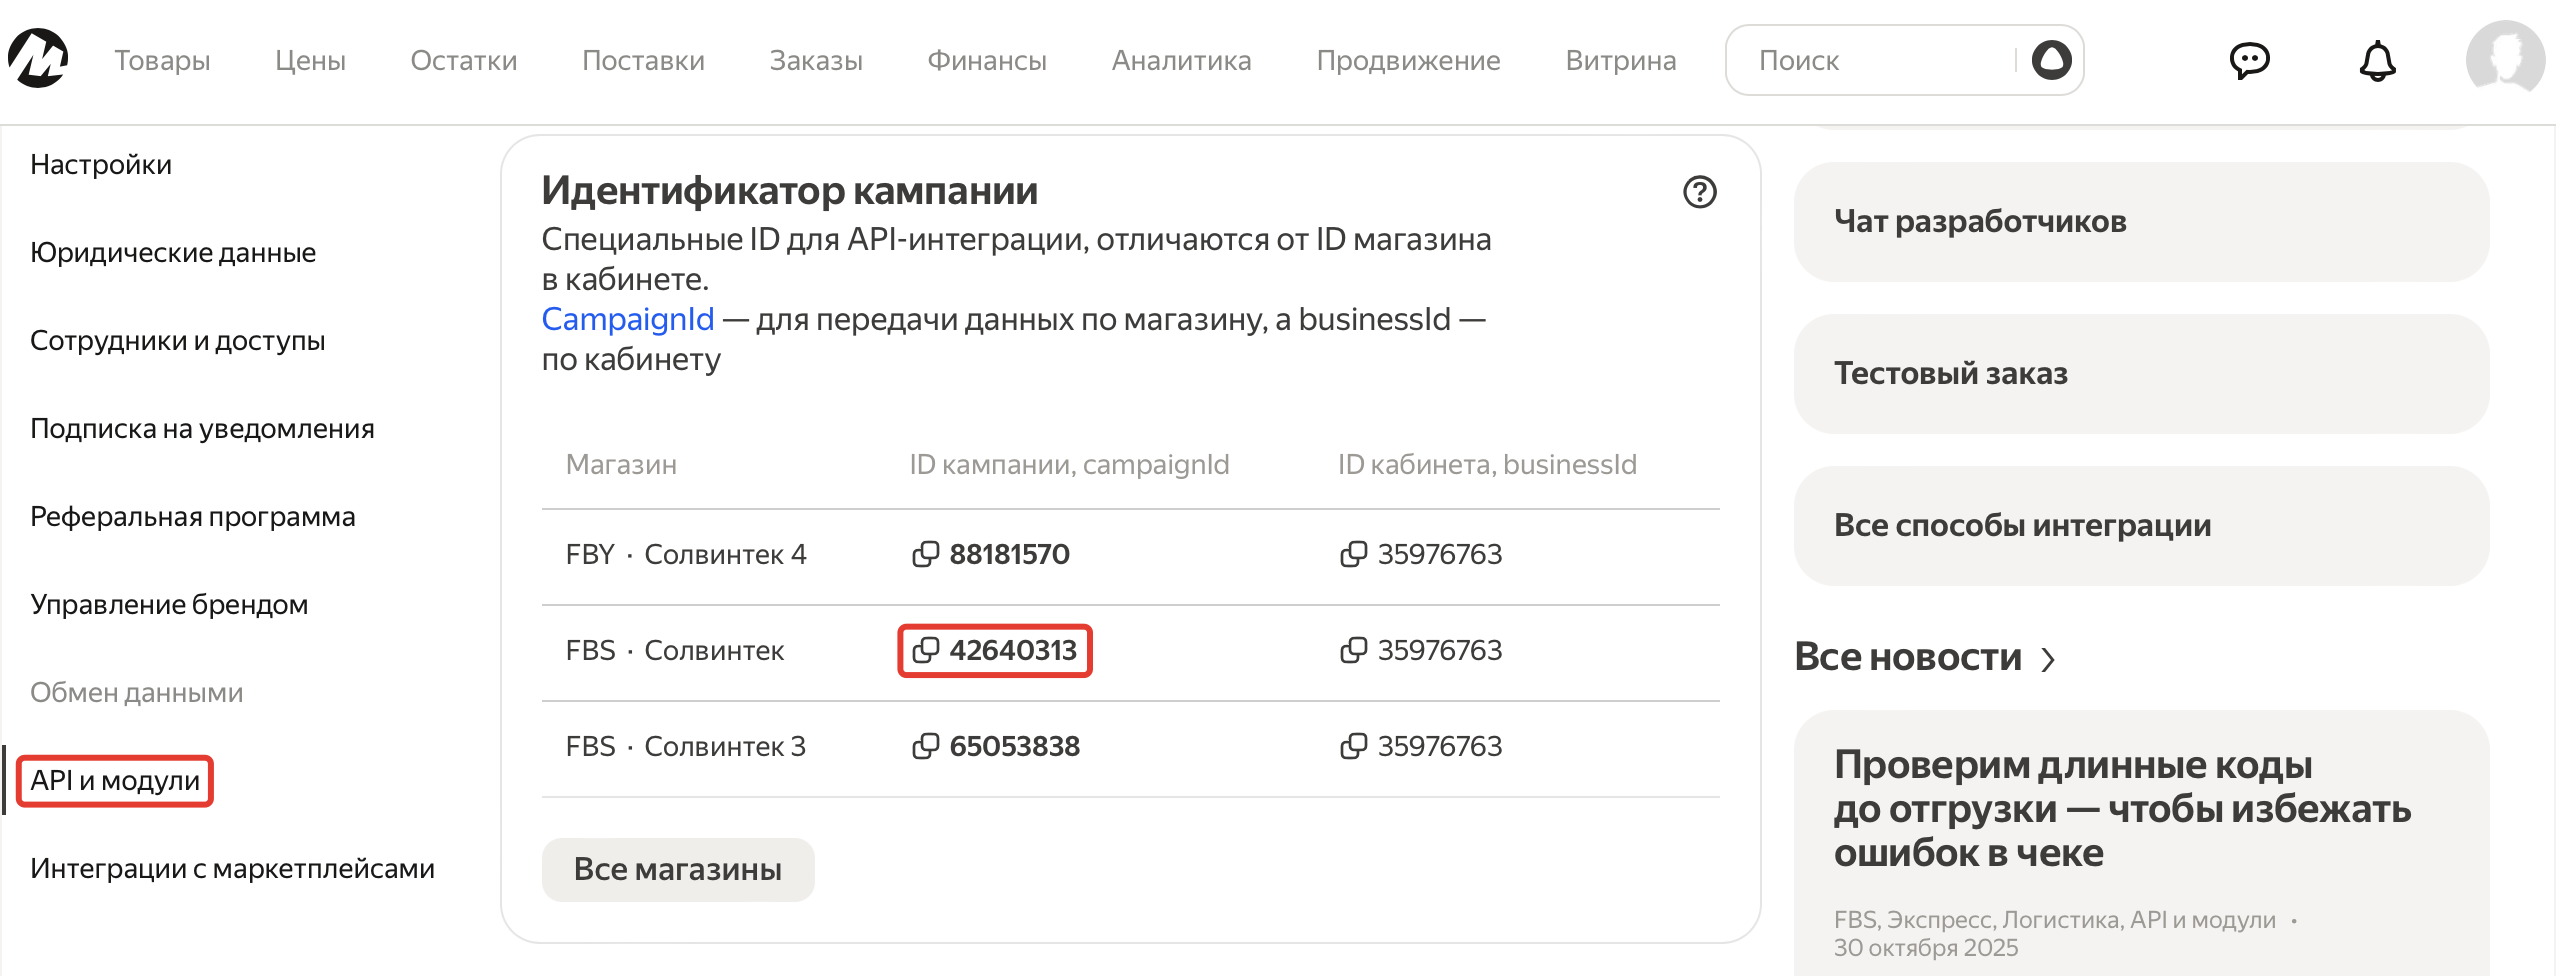
Task: Click the Alice assistant icon in search
Action: 2051,60
